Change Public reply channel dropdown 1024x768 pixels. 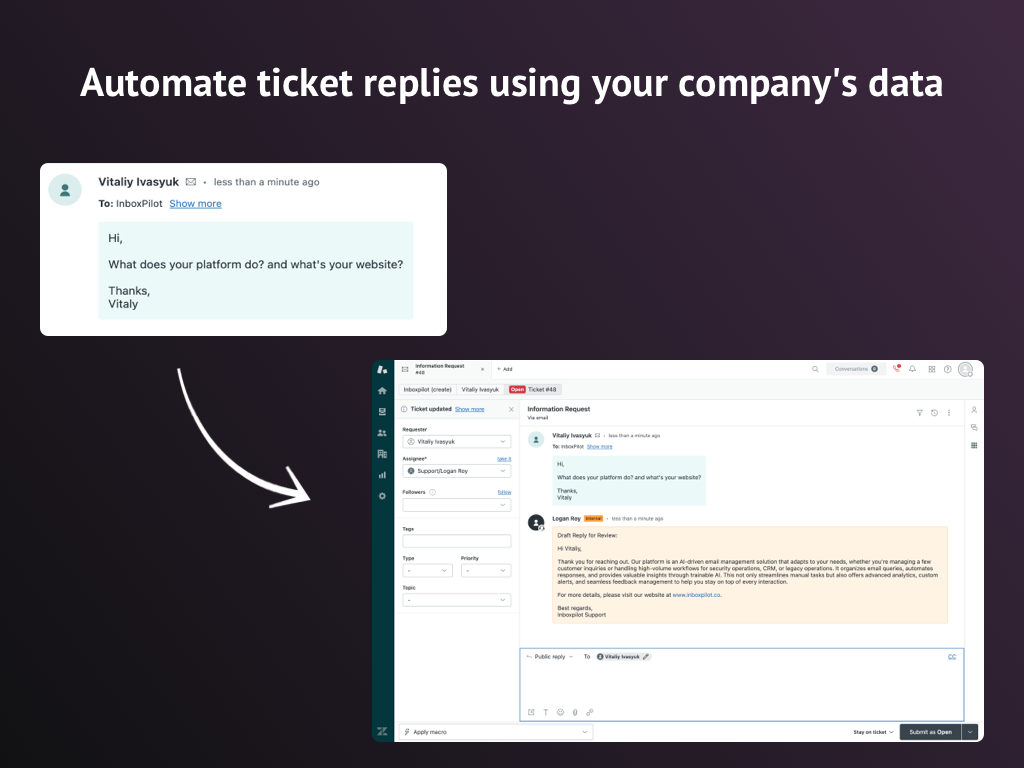pyautogui.click(x=550, y=657)
